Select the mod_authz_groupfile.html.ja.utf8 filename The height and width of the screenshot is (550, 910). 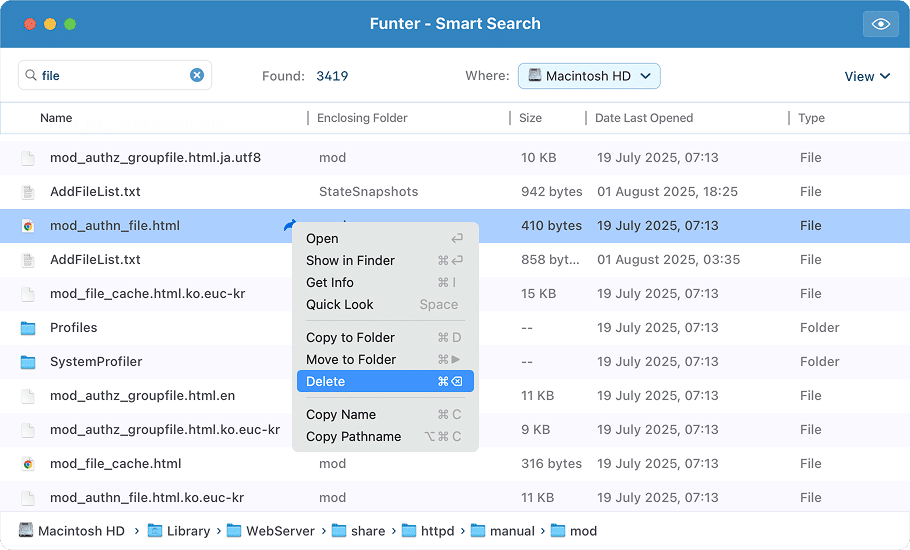pos(156,158)
